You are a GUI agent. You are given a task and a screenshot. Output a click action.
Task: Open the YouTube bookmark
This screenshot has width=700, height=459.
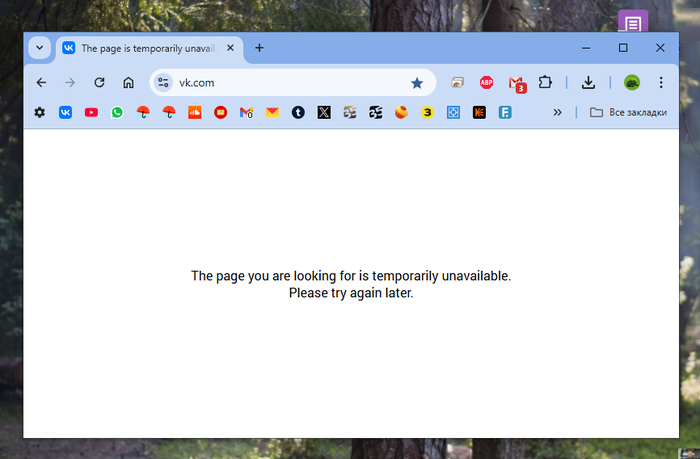(x=91, y=113)
